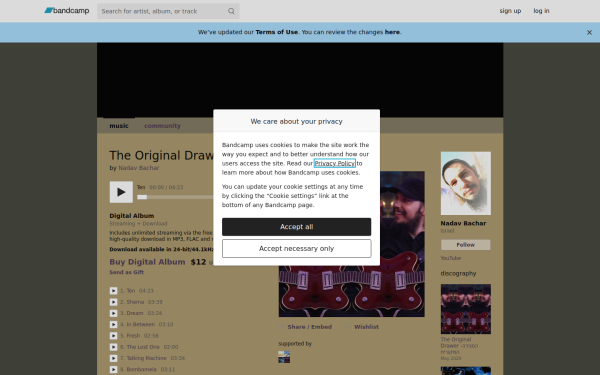600x375 pixels.
Task: Dismiss the Terms of Use banner
Action: coord(589,33)
